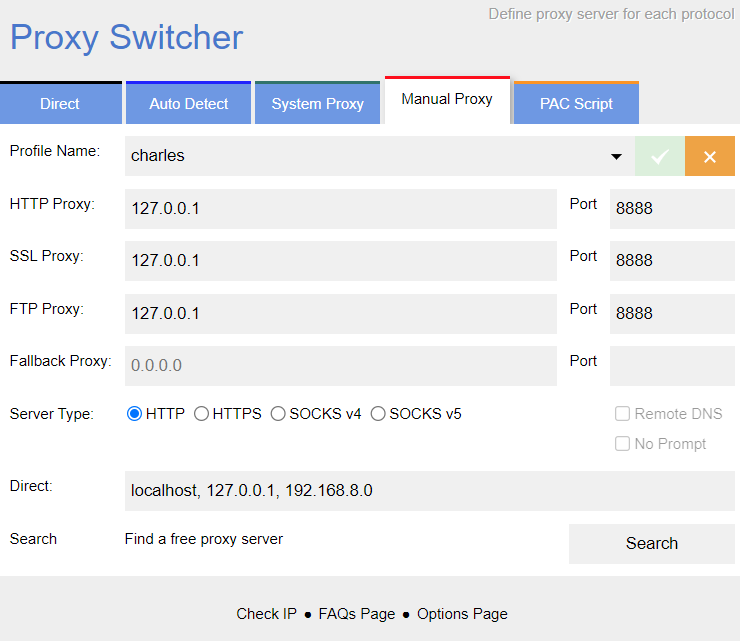Image resolution: width=740 pixels, height=641 pixels.
Task: Open the Profile Name dropdown arrow
Action: 616,157
